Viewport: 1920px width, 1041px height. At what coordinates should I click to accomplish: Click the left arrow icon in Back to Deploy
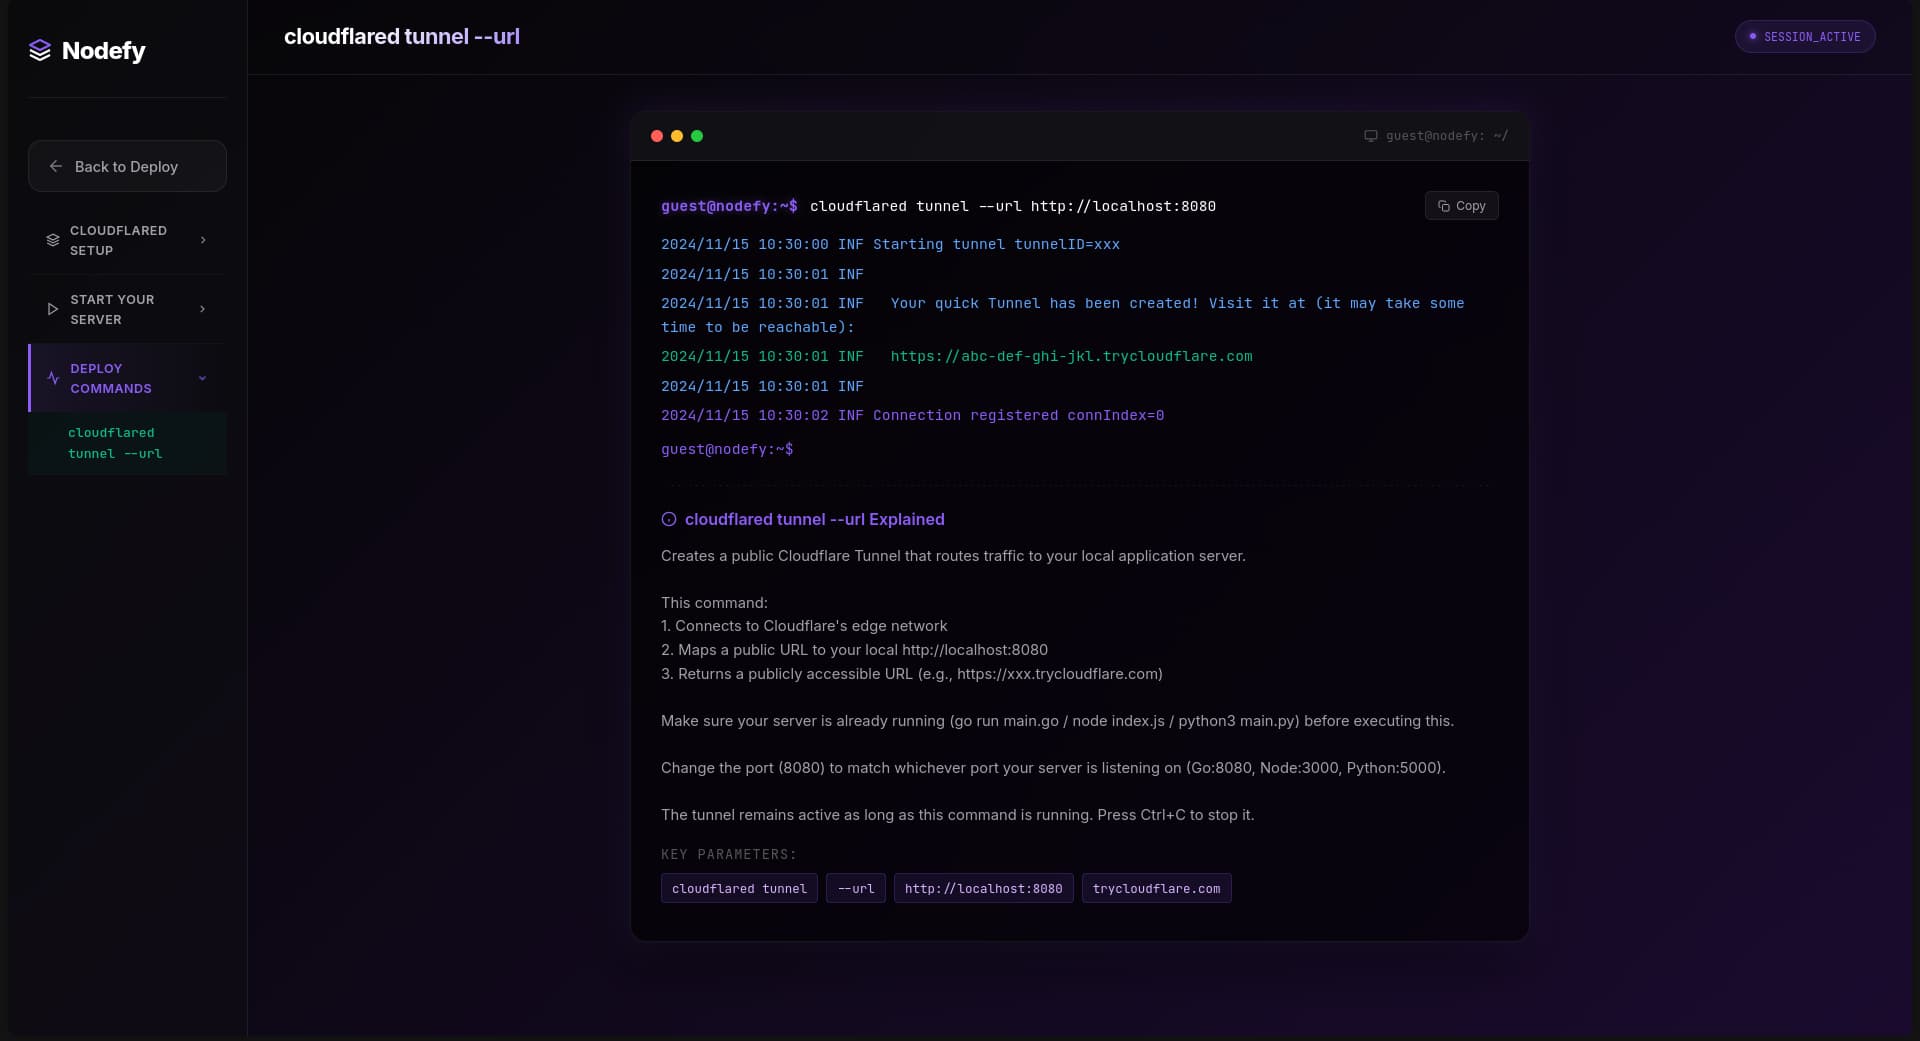[x=56, y=166]
